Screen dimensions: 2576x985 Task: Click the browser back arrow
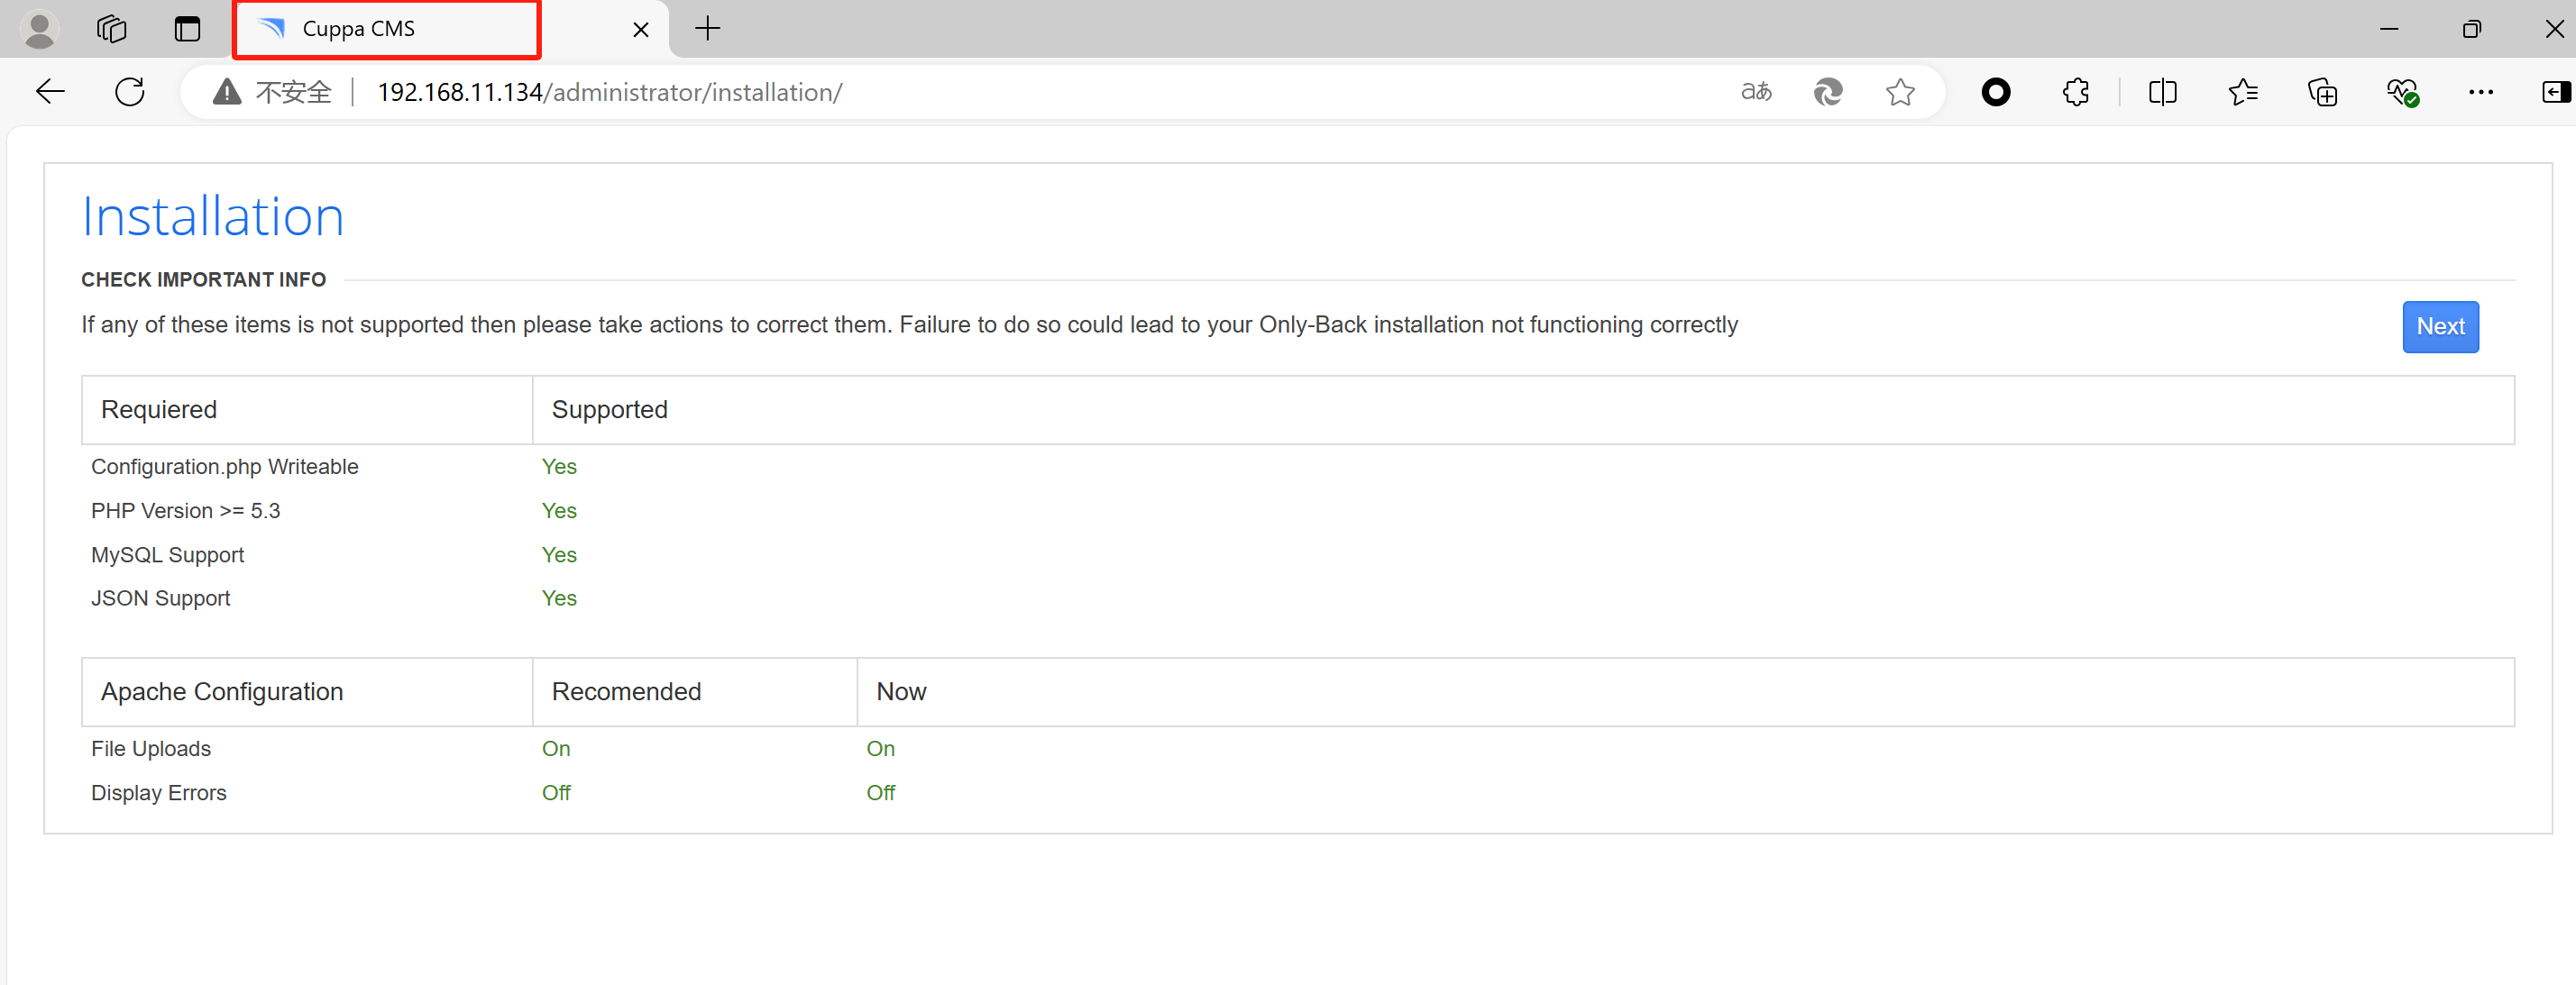coord(50,92)
